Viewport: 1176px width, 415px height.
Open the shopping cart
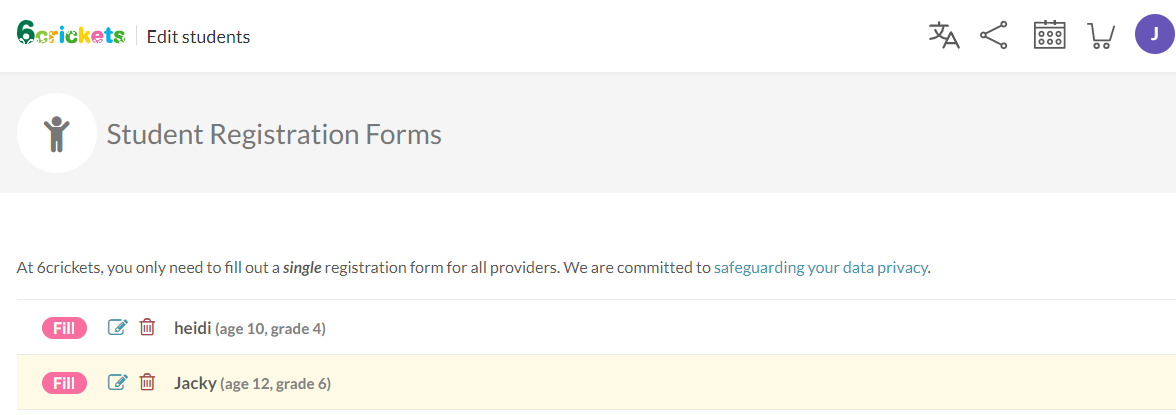(1101, 36)
